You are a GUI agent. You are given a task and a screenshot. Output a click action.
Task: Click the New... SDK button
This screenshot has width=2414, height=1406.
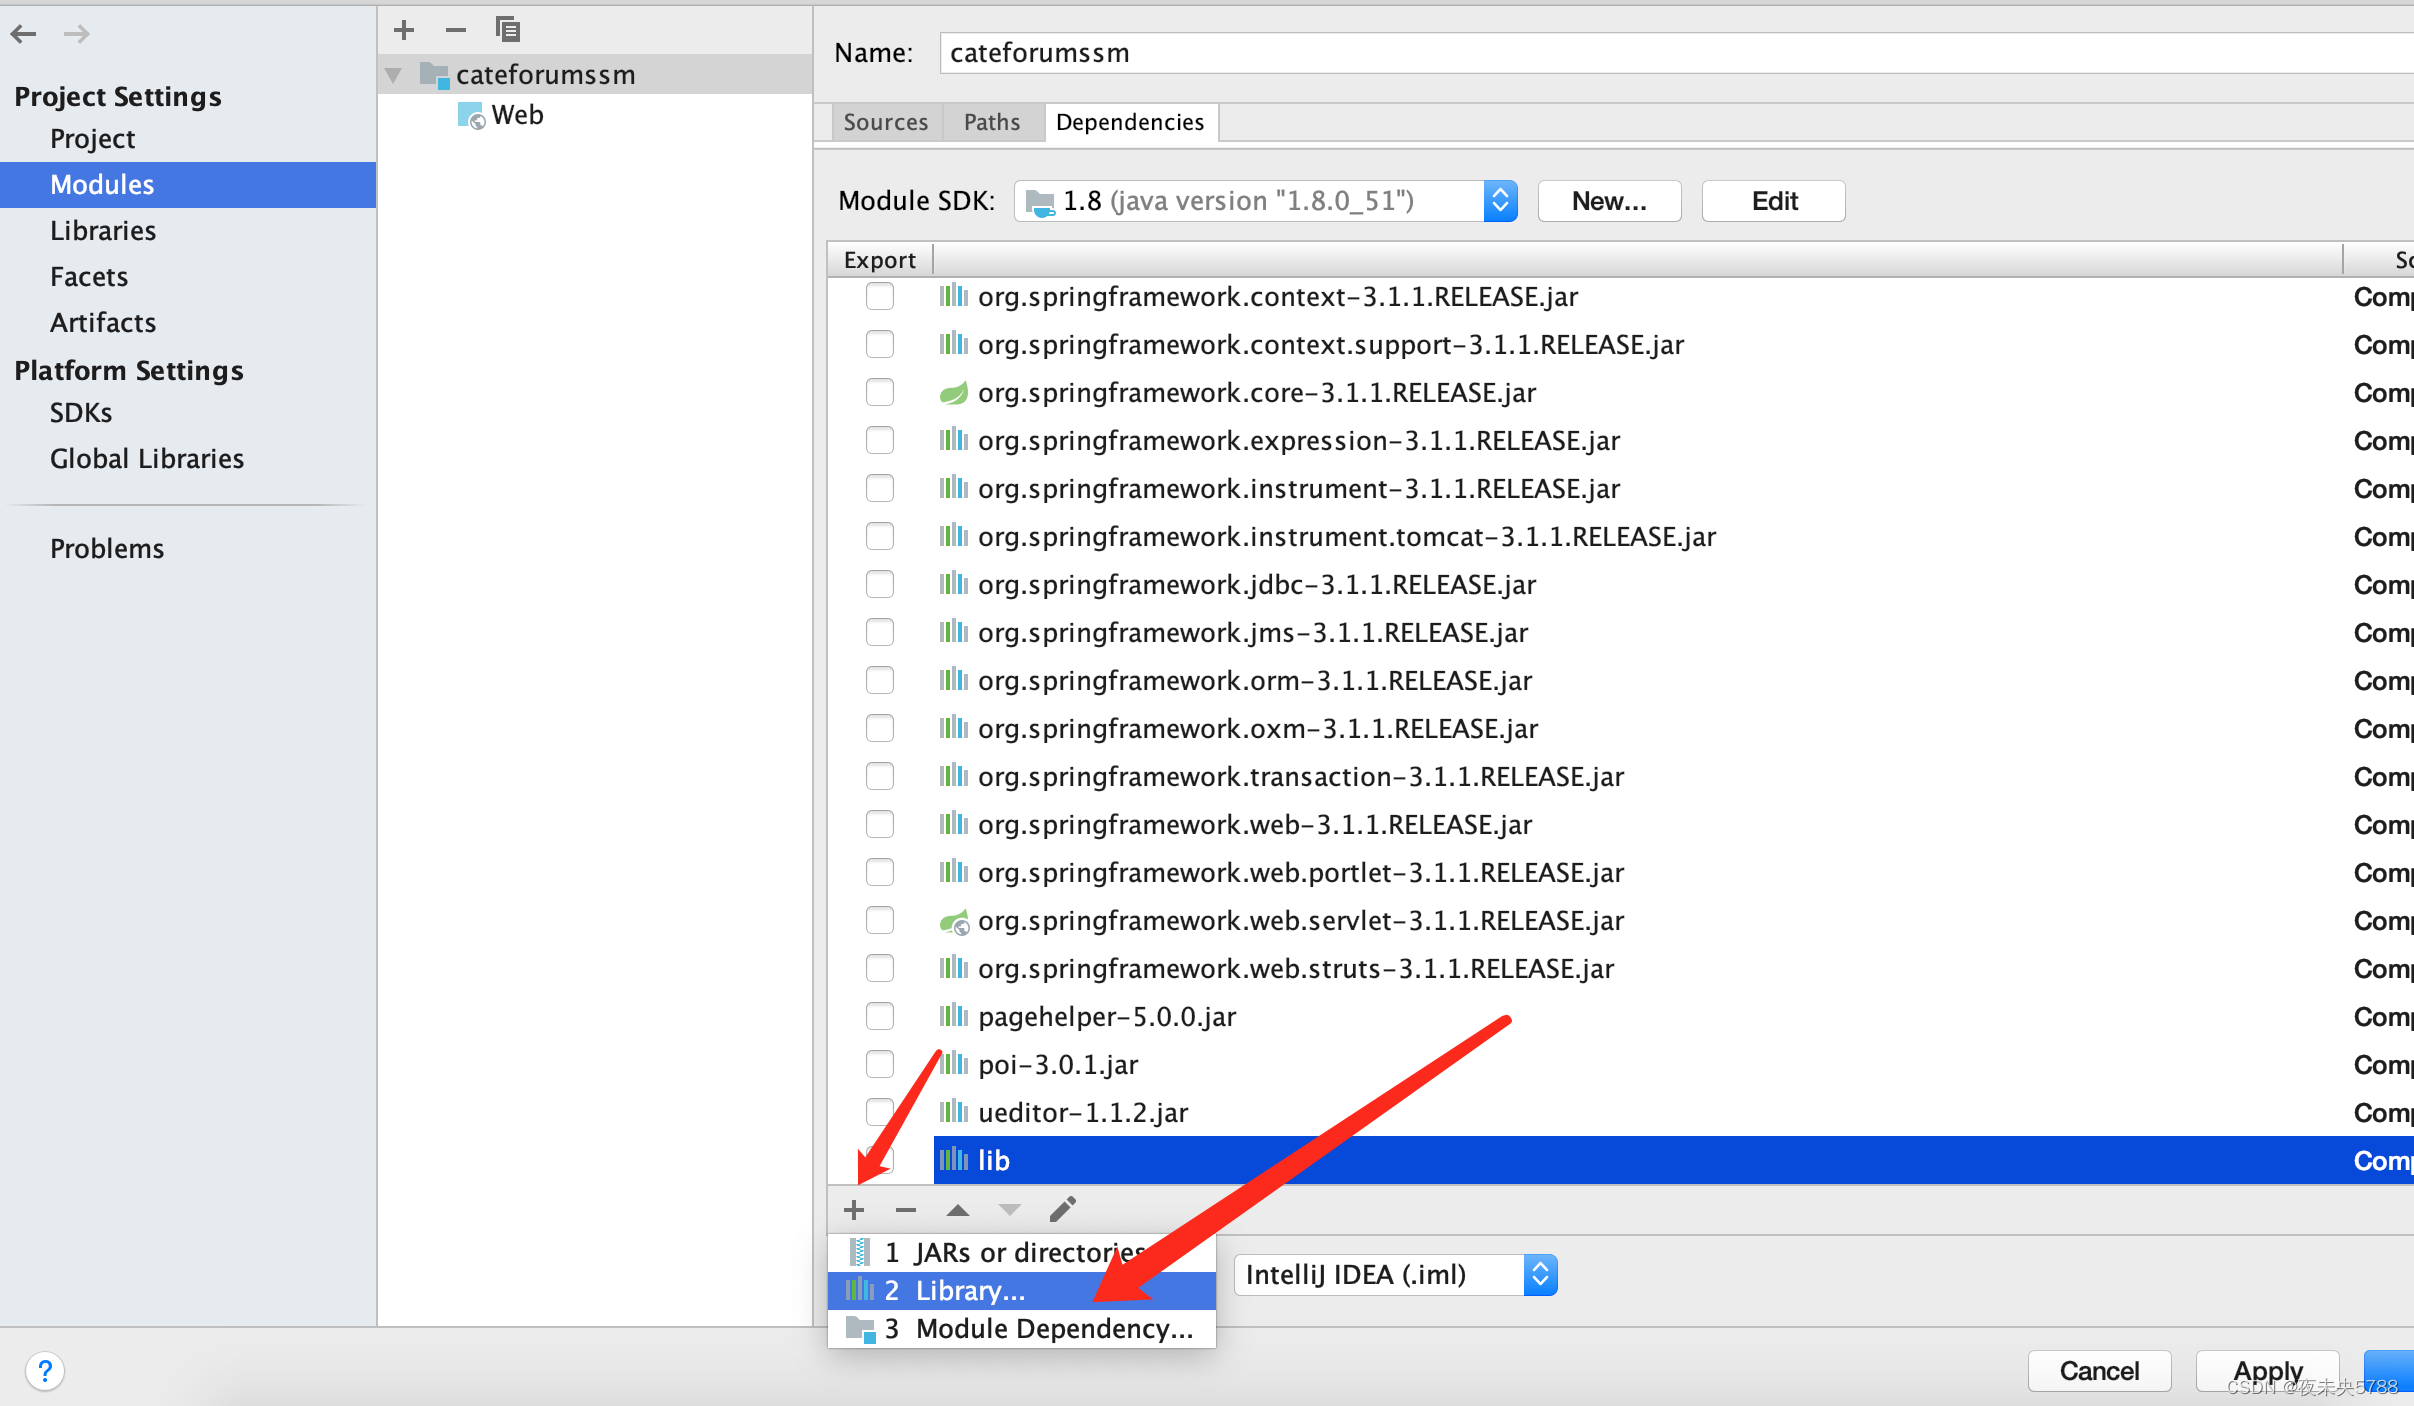(1608, 201)
